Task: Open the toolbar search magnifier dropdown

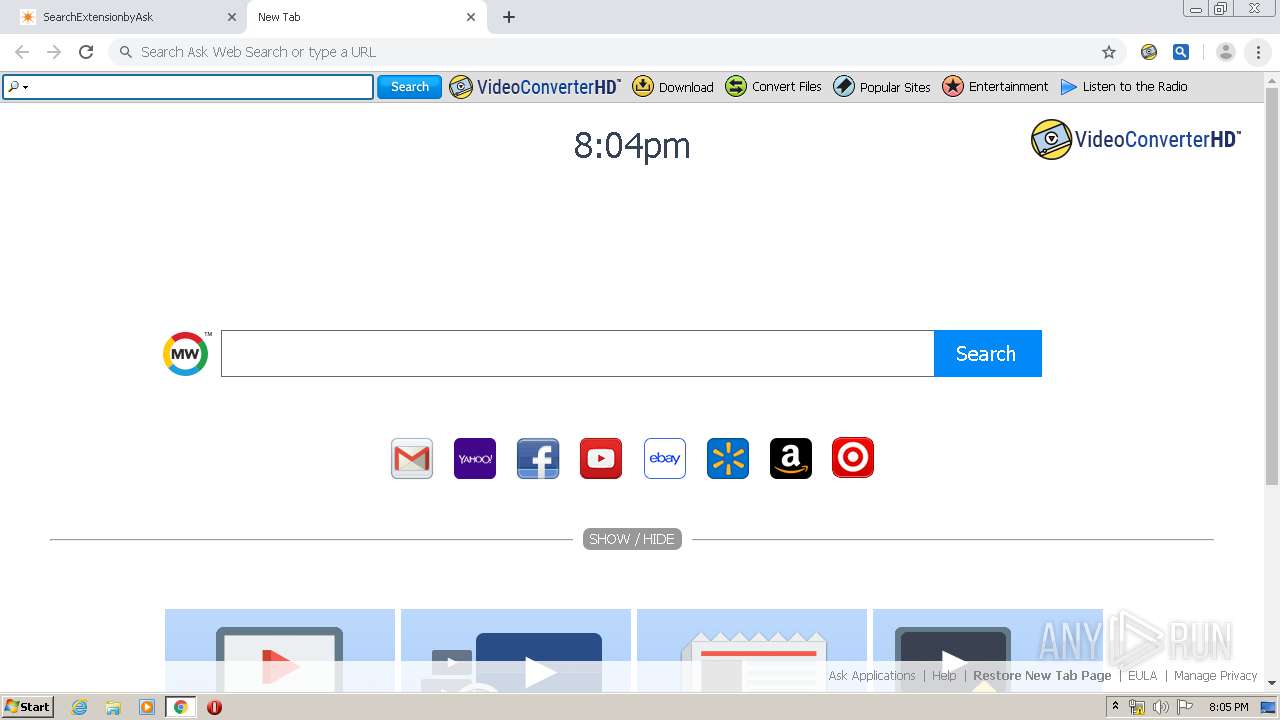Action: [x=18, y=87]
